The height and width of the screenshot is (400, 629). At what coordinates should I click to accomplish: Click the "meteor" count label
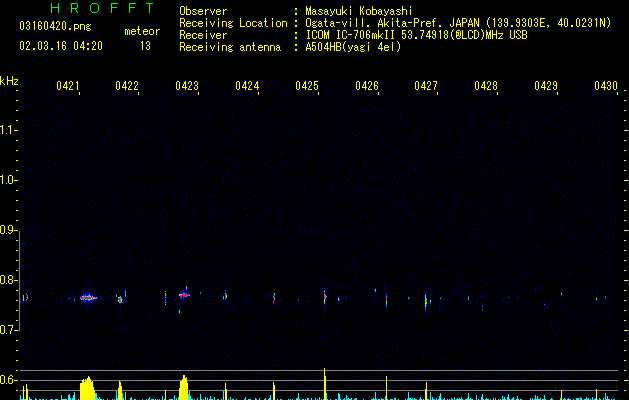pyautogui.click(x=142, y=31)
